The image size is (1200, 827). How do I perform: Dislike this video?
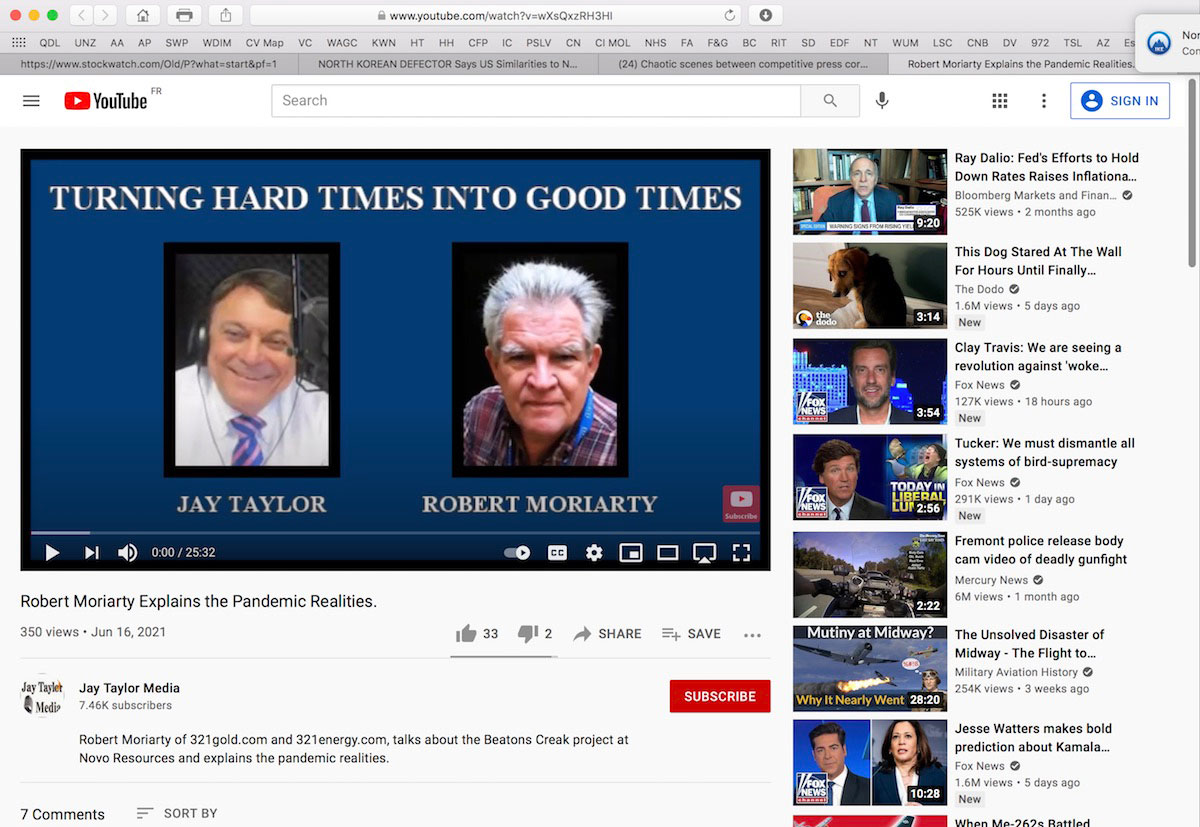tap(535, 634)
